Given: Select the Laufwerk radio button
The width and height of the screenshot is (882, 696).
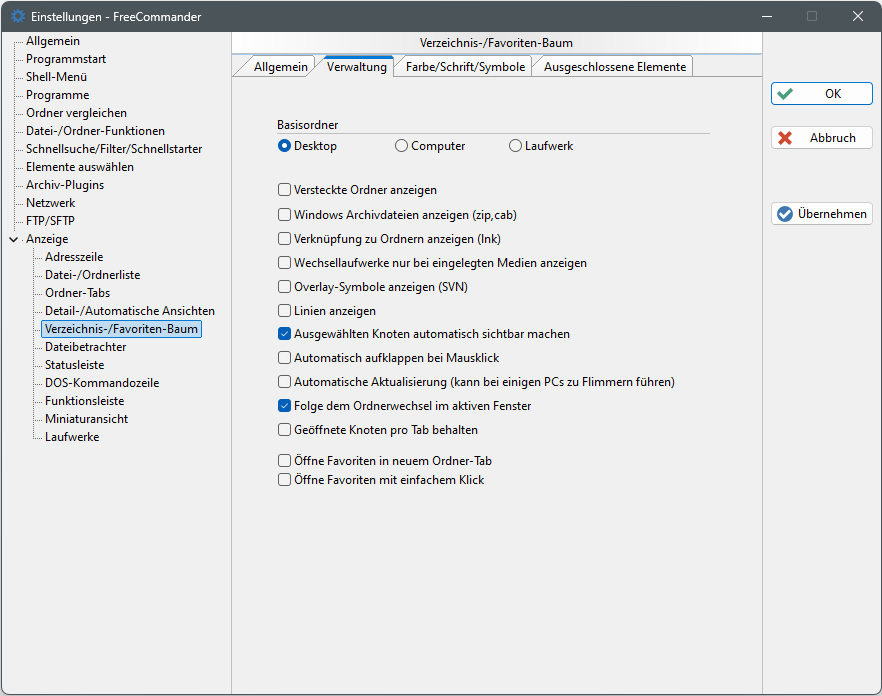Looking at the screenshot, I should point(515,146).
